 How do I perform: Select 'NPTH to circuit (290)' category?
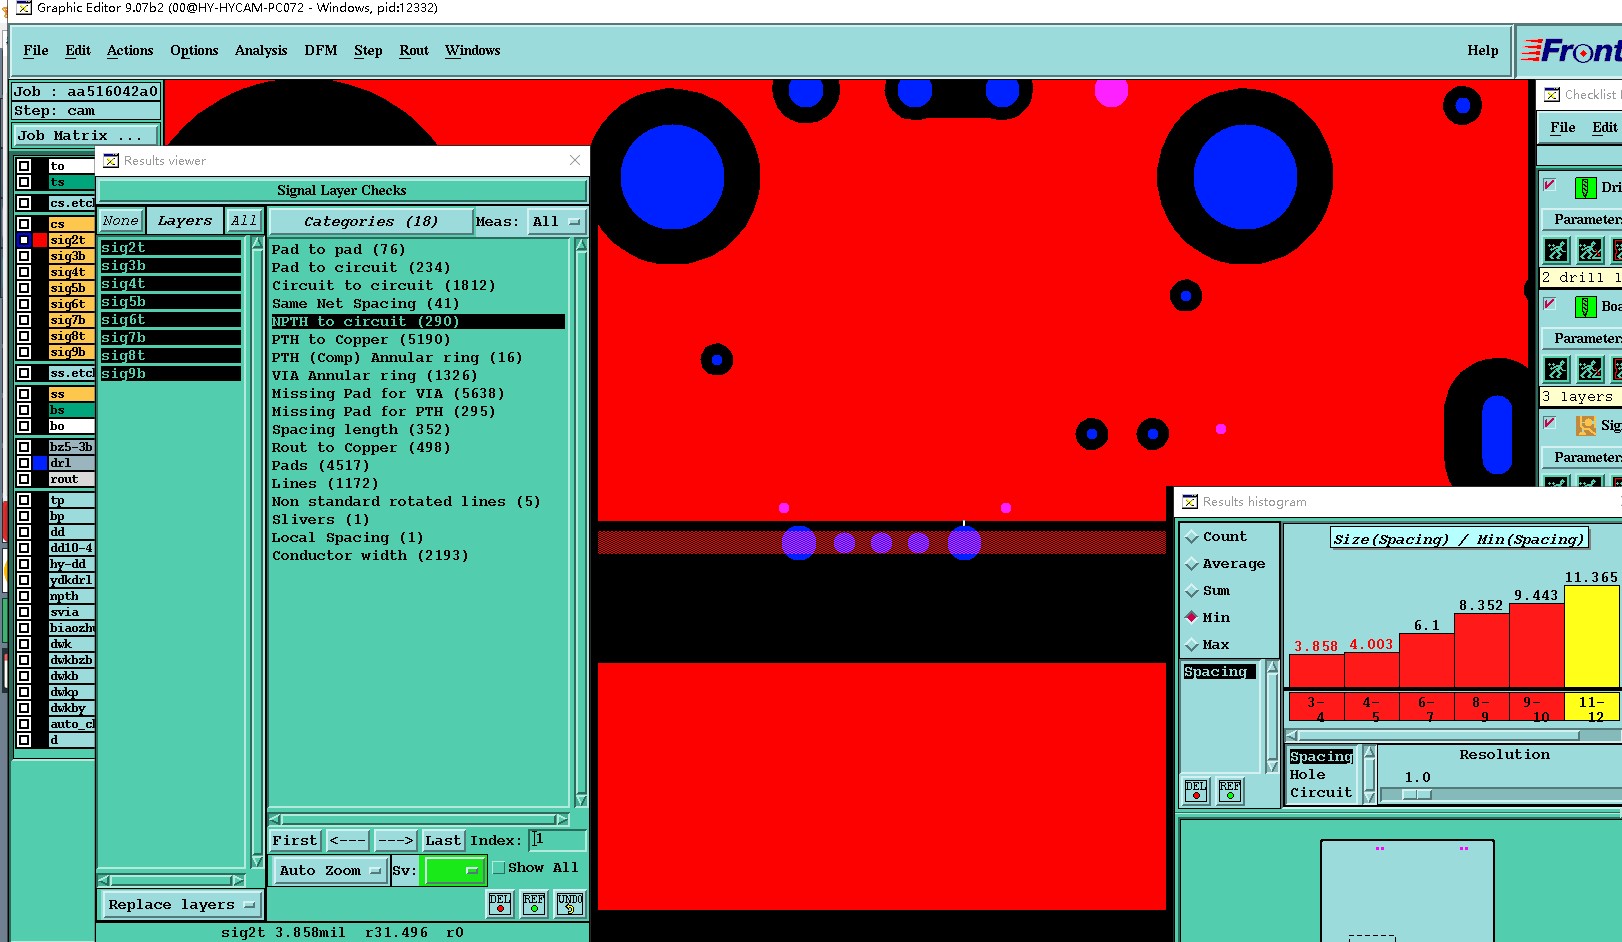[x=418, y=322]
